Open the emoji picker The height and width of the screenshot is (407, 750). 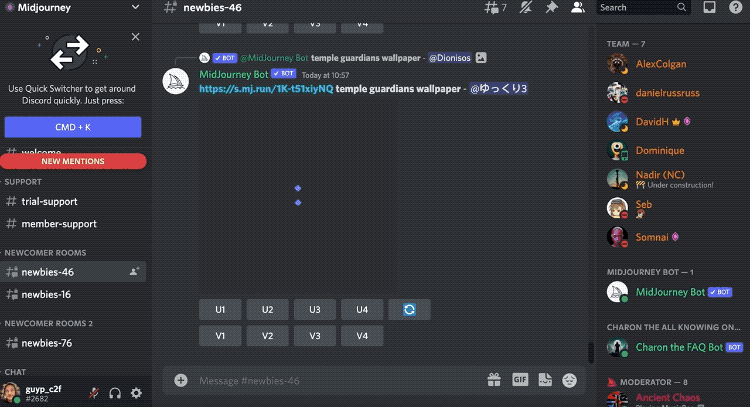(569, 380)
